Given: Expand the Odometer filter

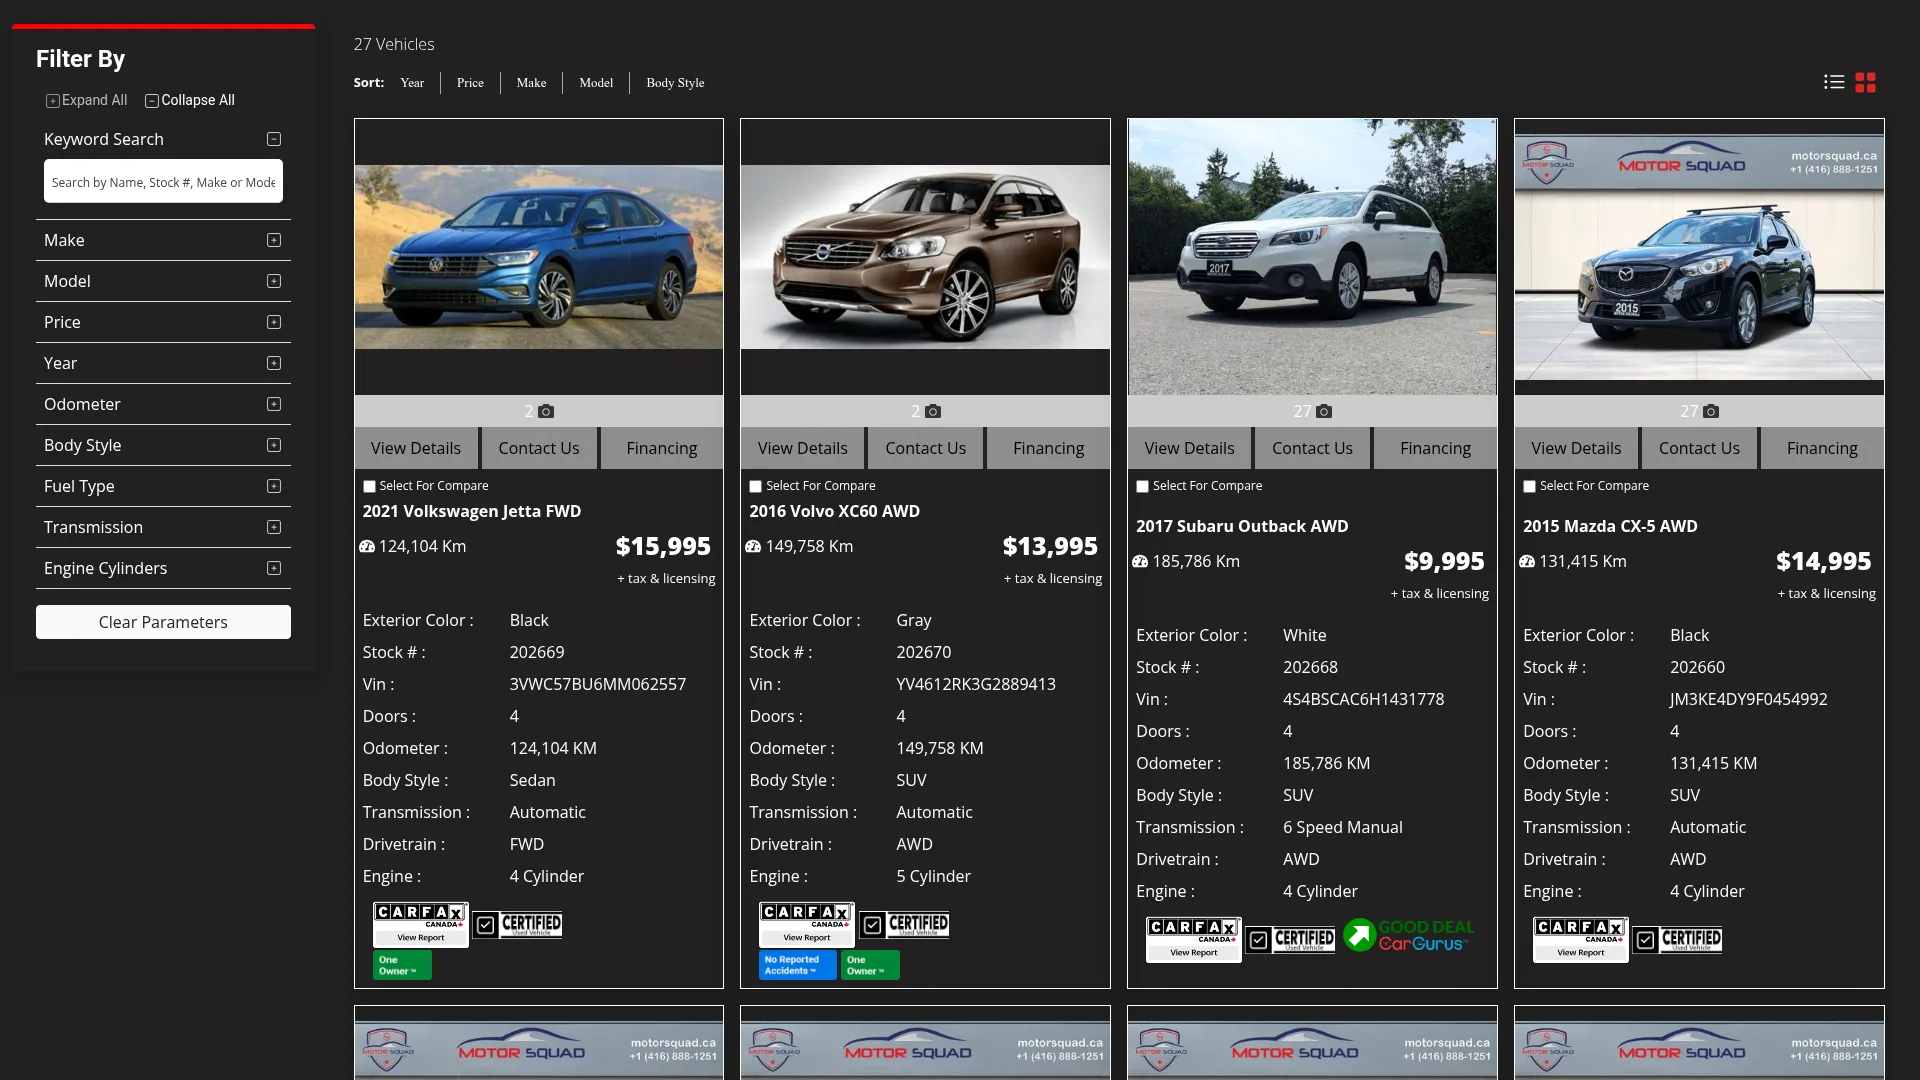Looking at the screenshot, I should 274,404.
